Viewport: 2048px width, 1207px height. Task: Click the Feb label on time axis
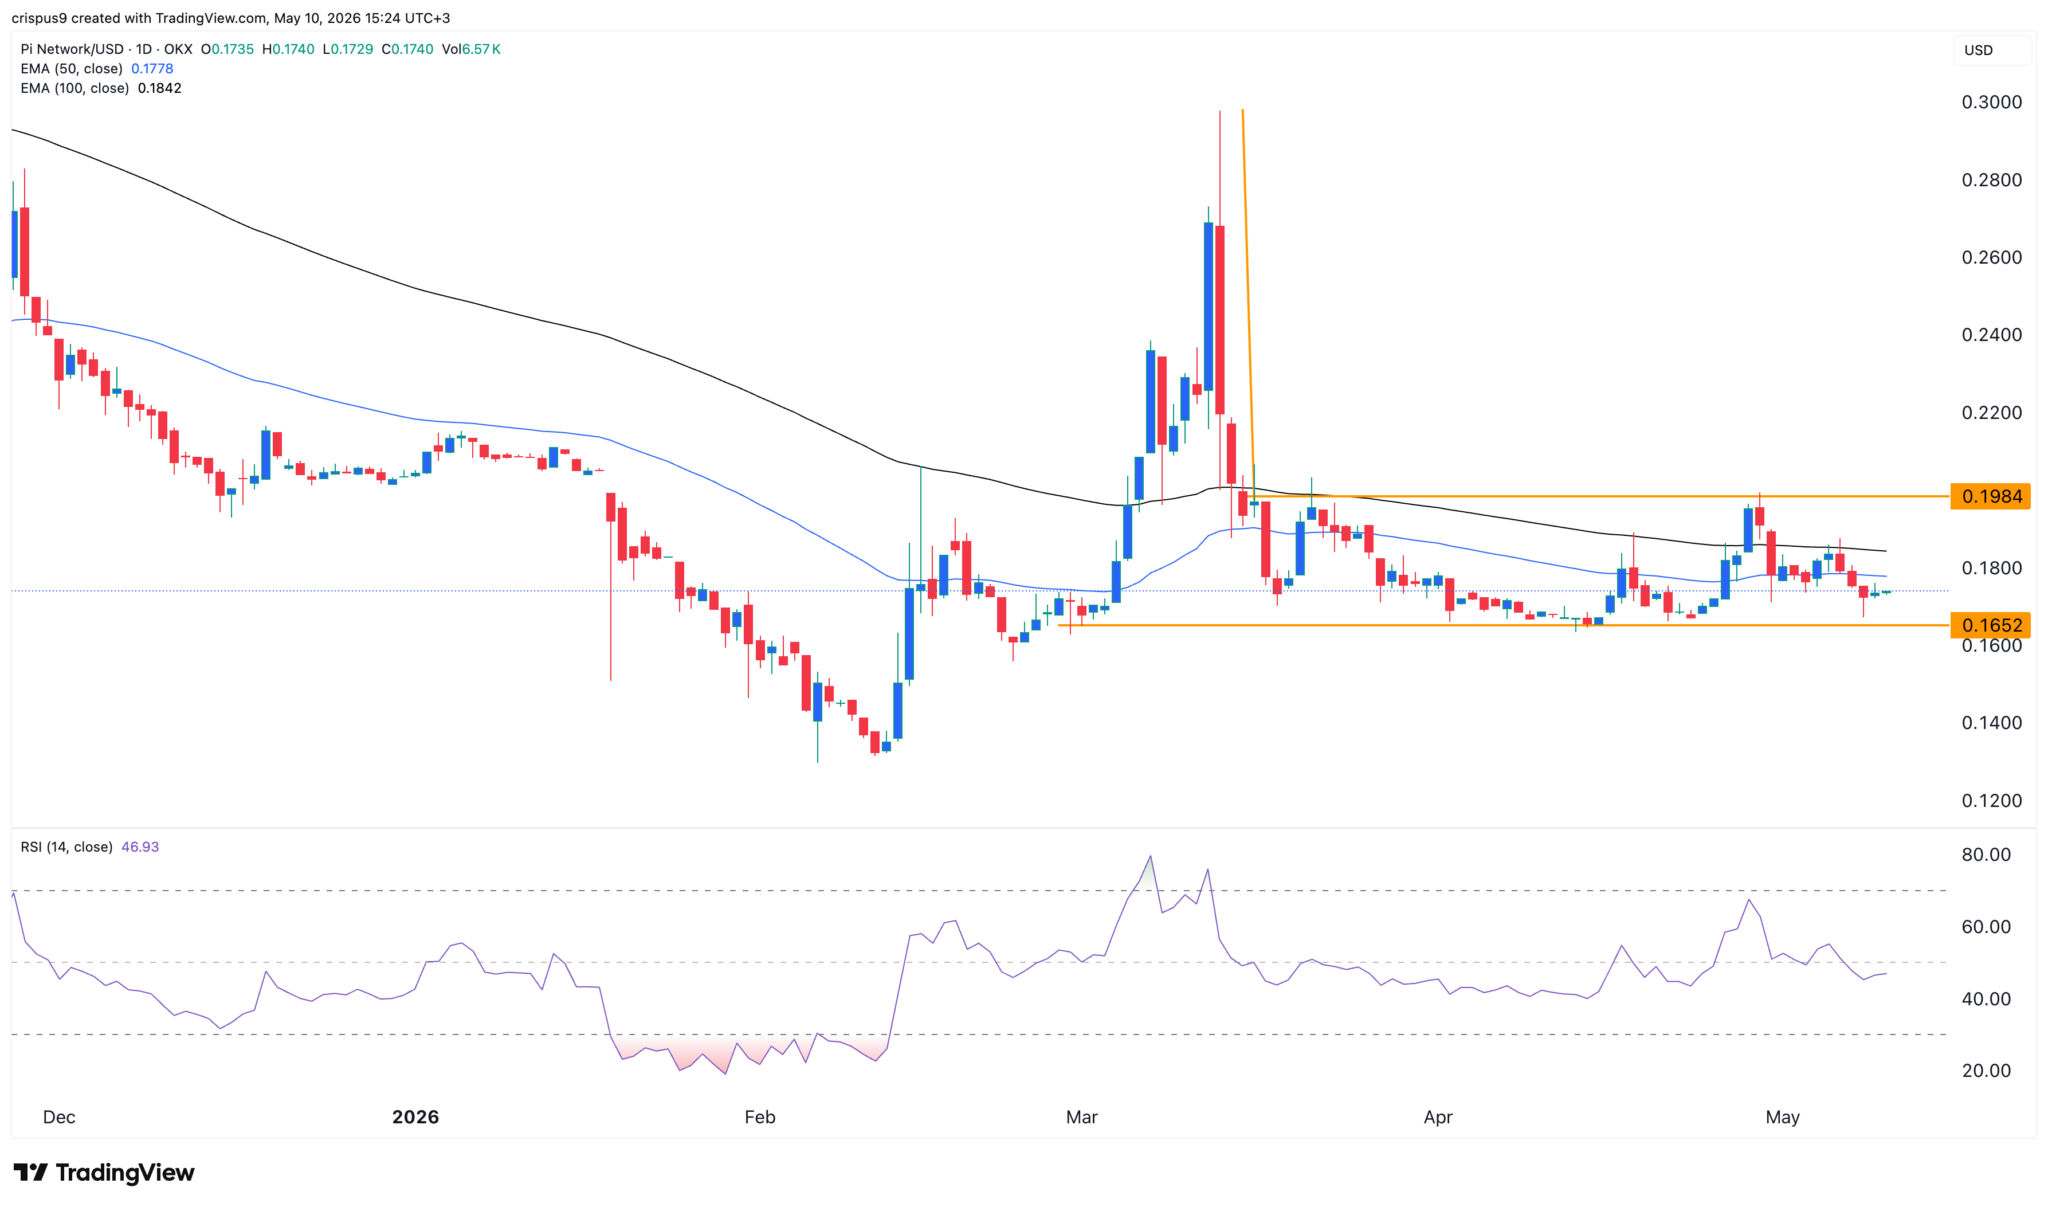point(760,1117)
